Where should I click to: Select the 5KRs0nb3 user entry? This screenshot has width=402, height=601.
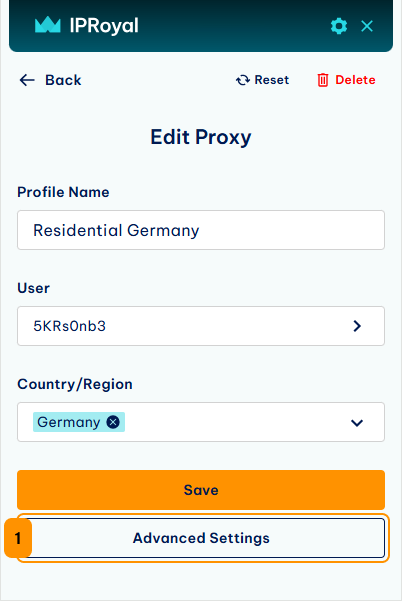201,326
